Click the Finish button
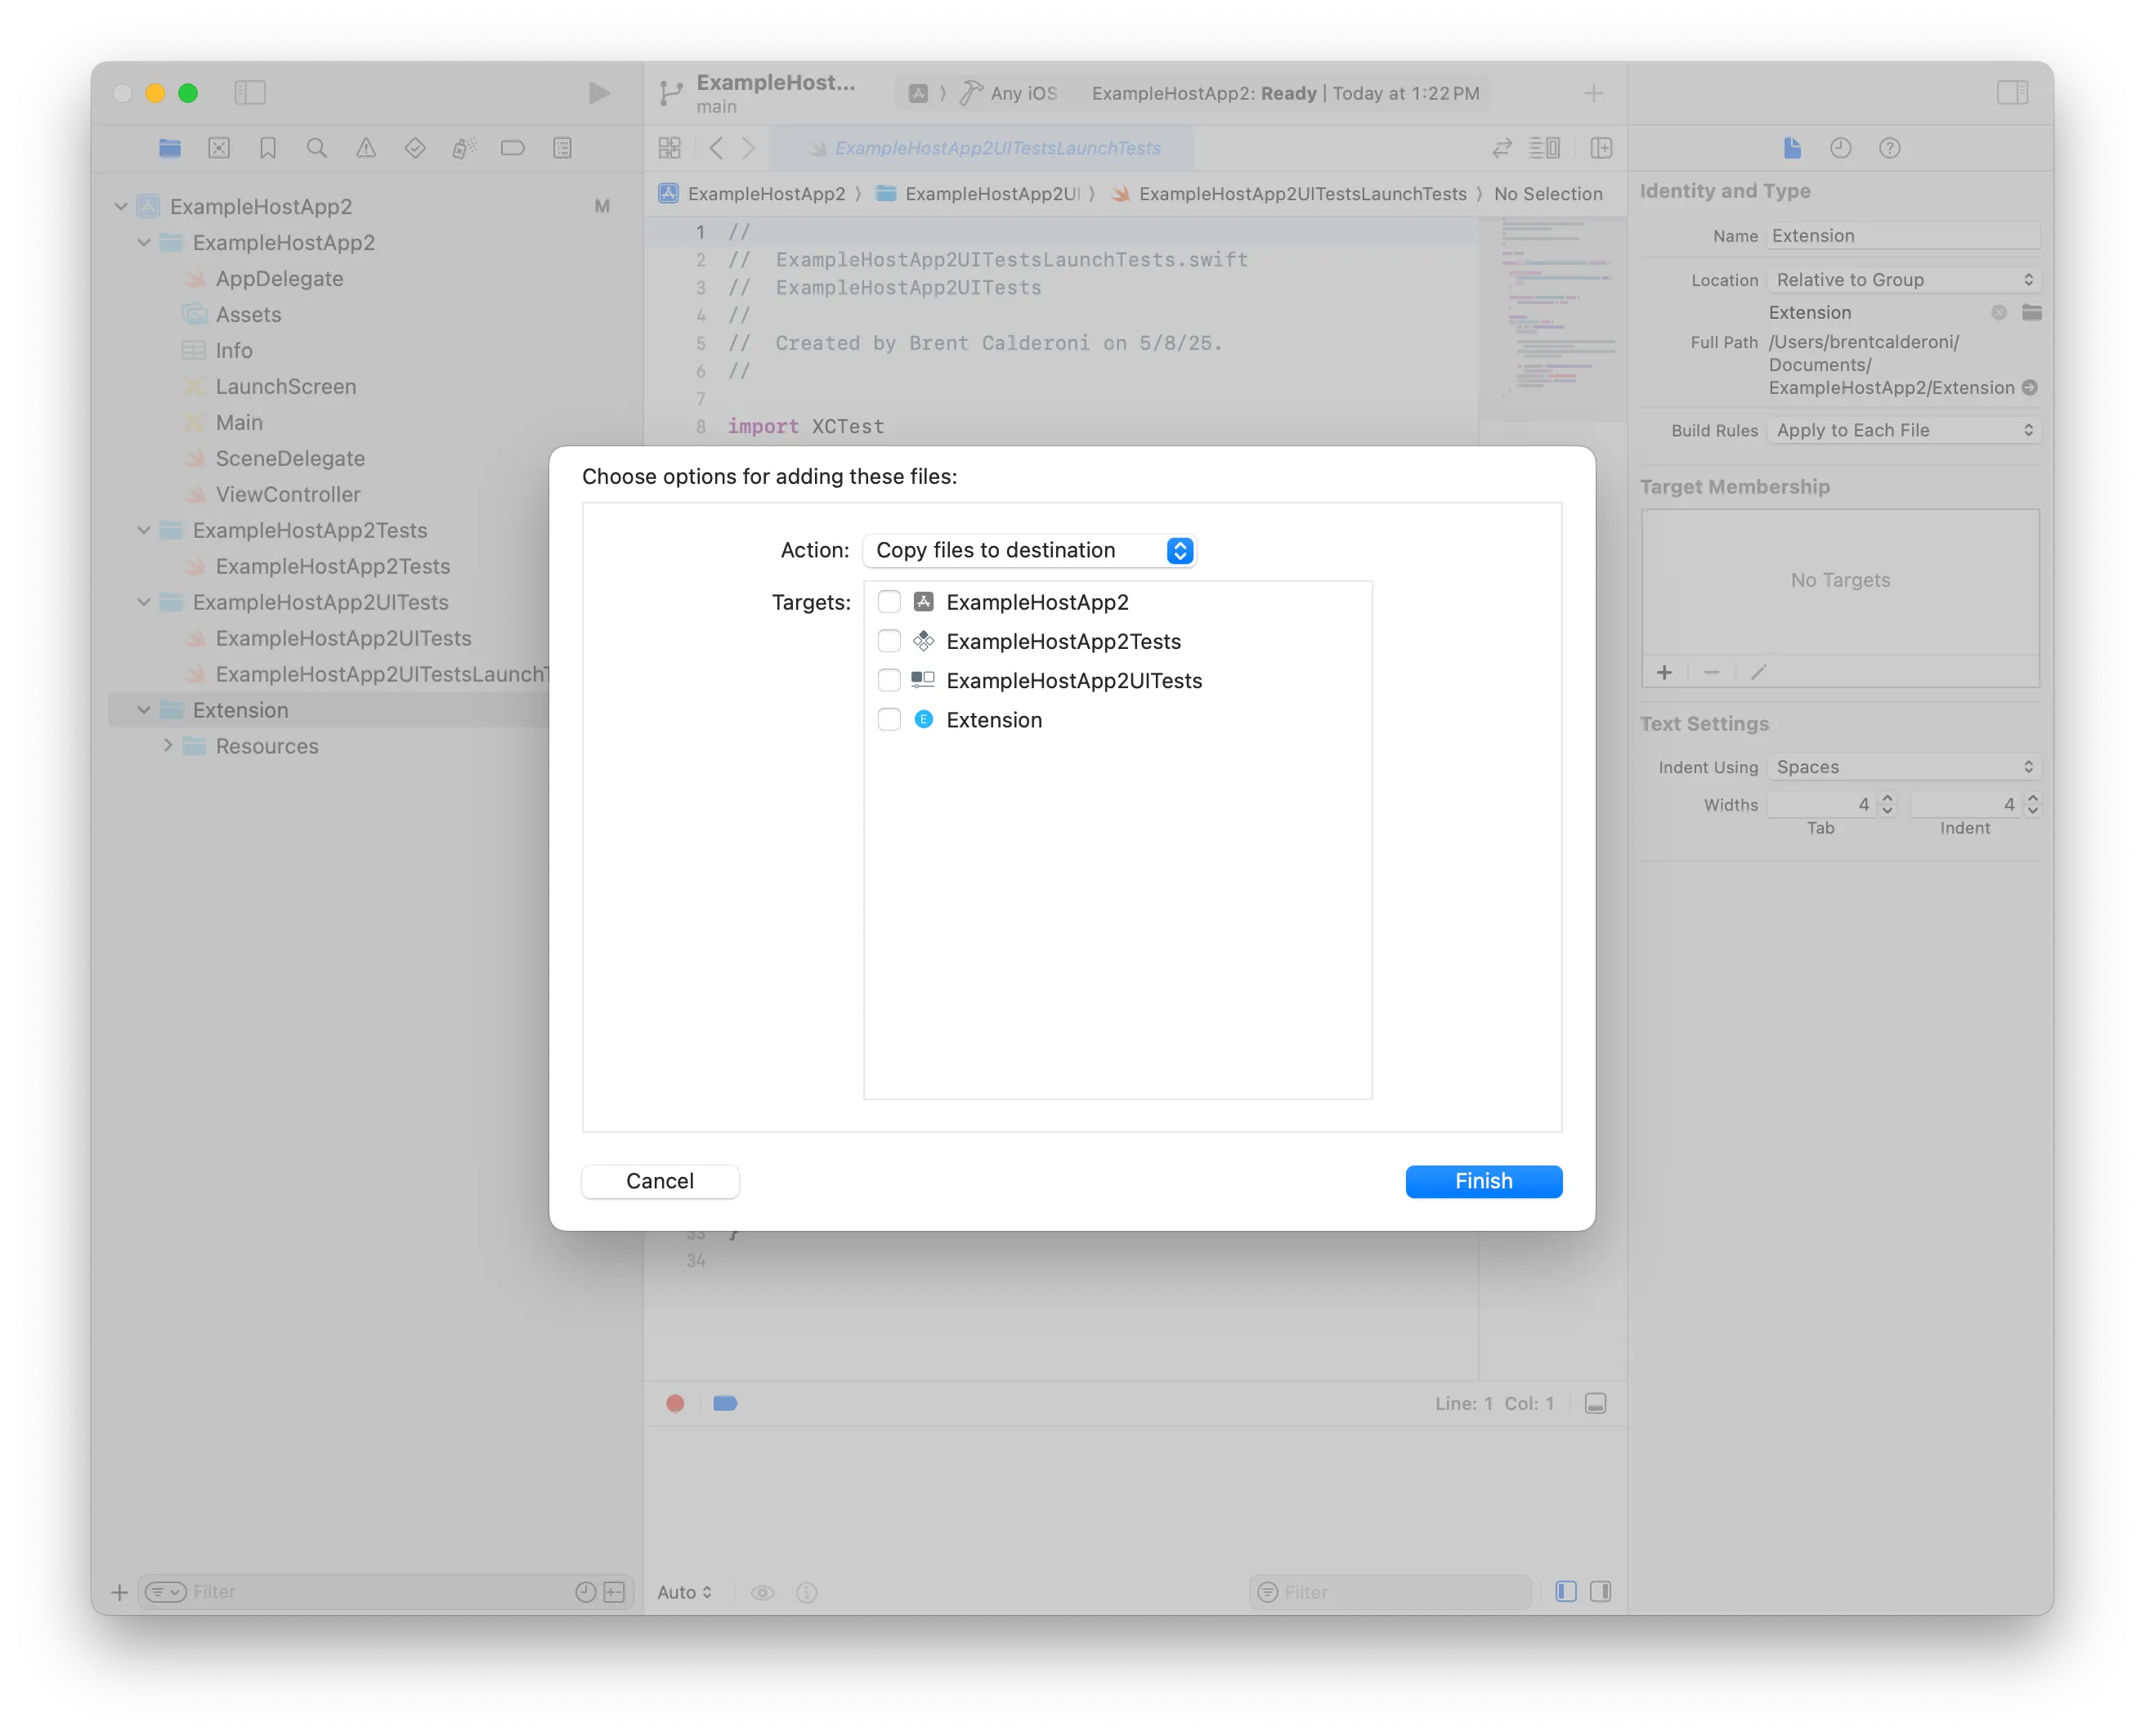Screen dimensions: 2145x1736 coord(1483,1180)
